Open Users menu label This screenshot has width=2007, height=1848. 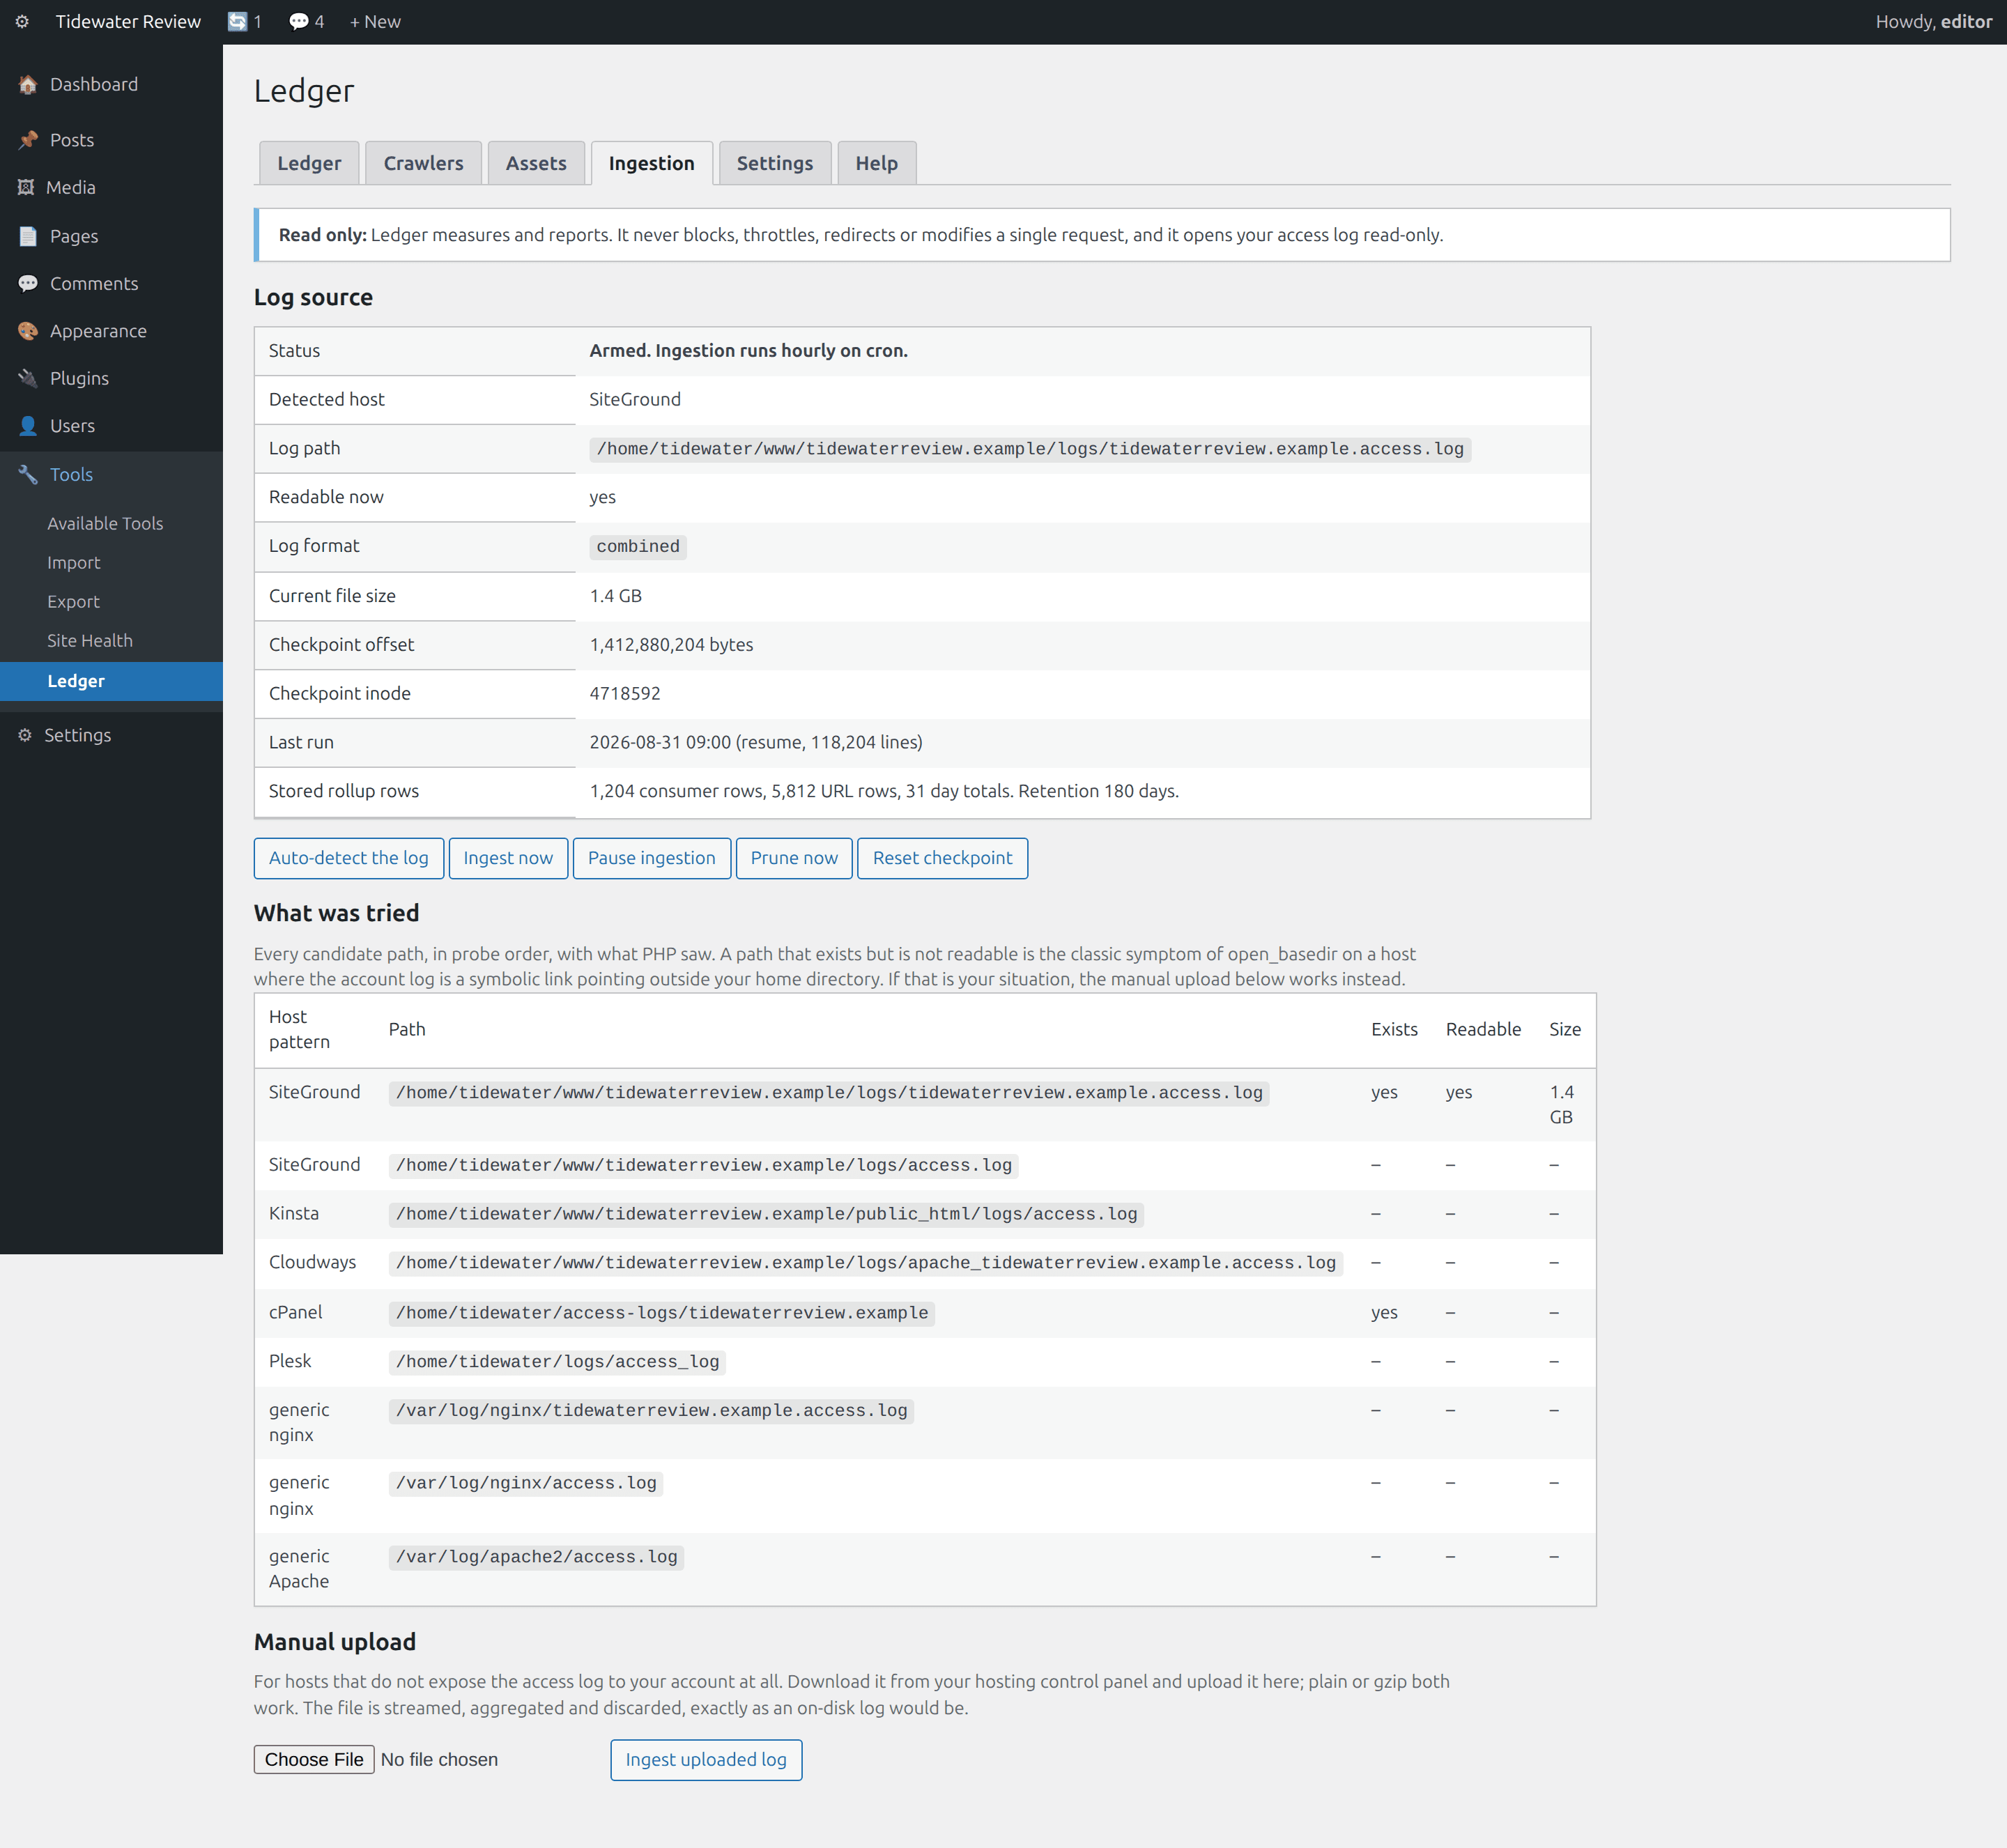coord(72,426)
